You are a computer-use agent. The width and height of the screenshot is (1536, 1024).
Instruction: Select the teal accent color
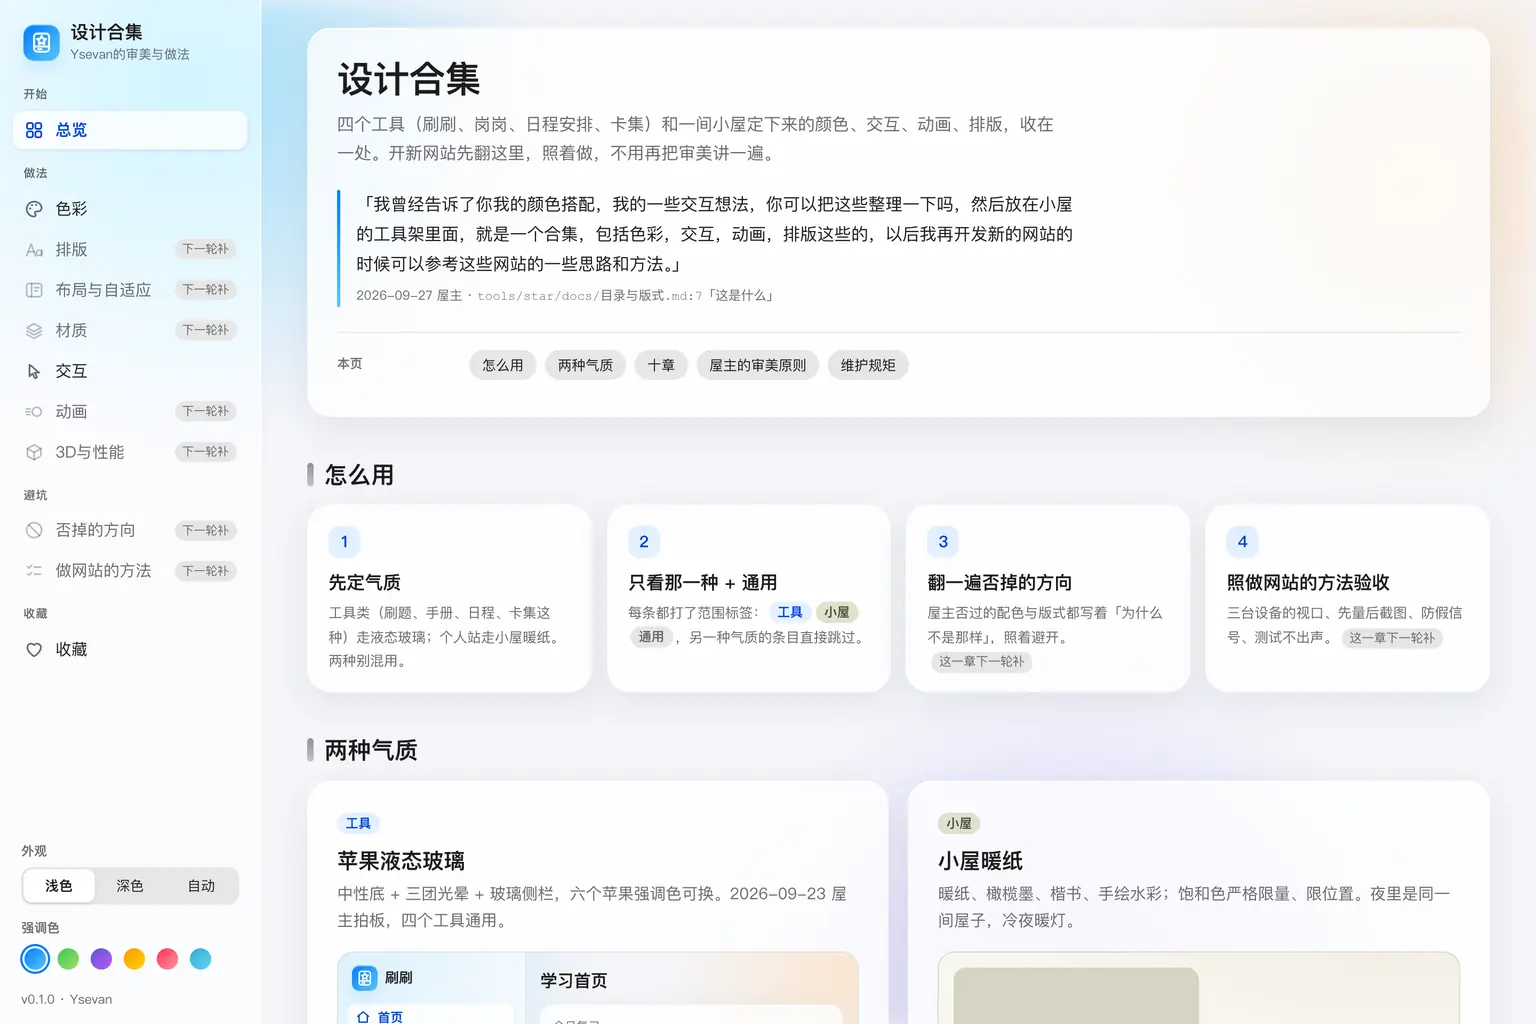(x=200, y=959)
